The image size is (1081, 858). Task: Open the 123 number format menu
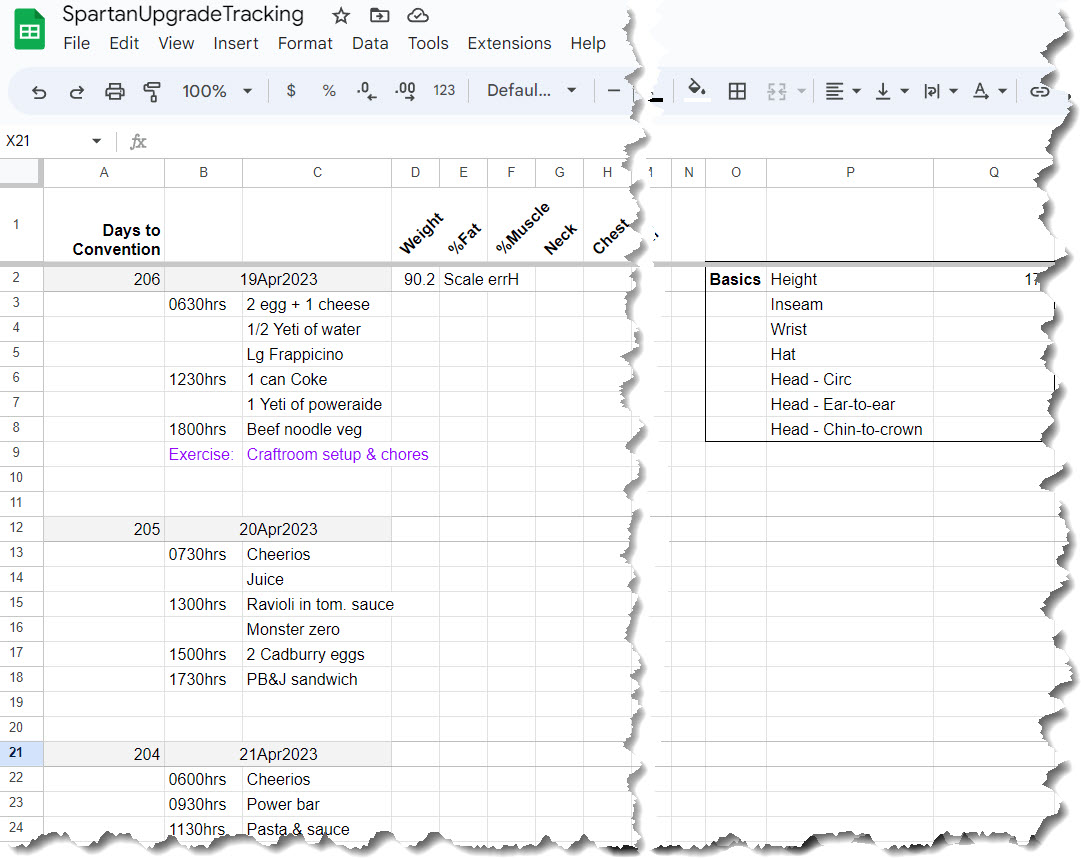(x=444, y=90)
